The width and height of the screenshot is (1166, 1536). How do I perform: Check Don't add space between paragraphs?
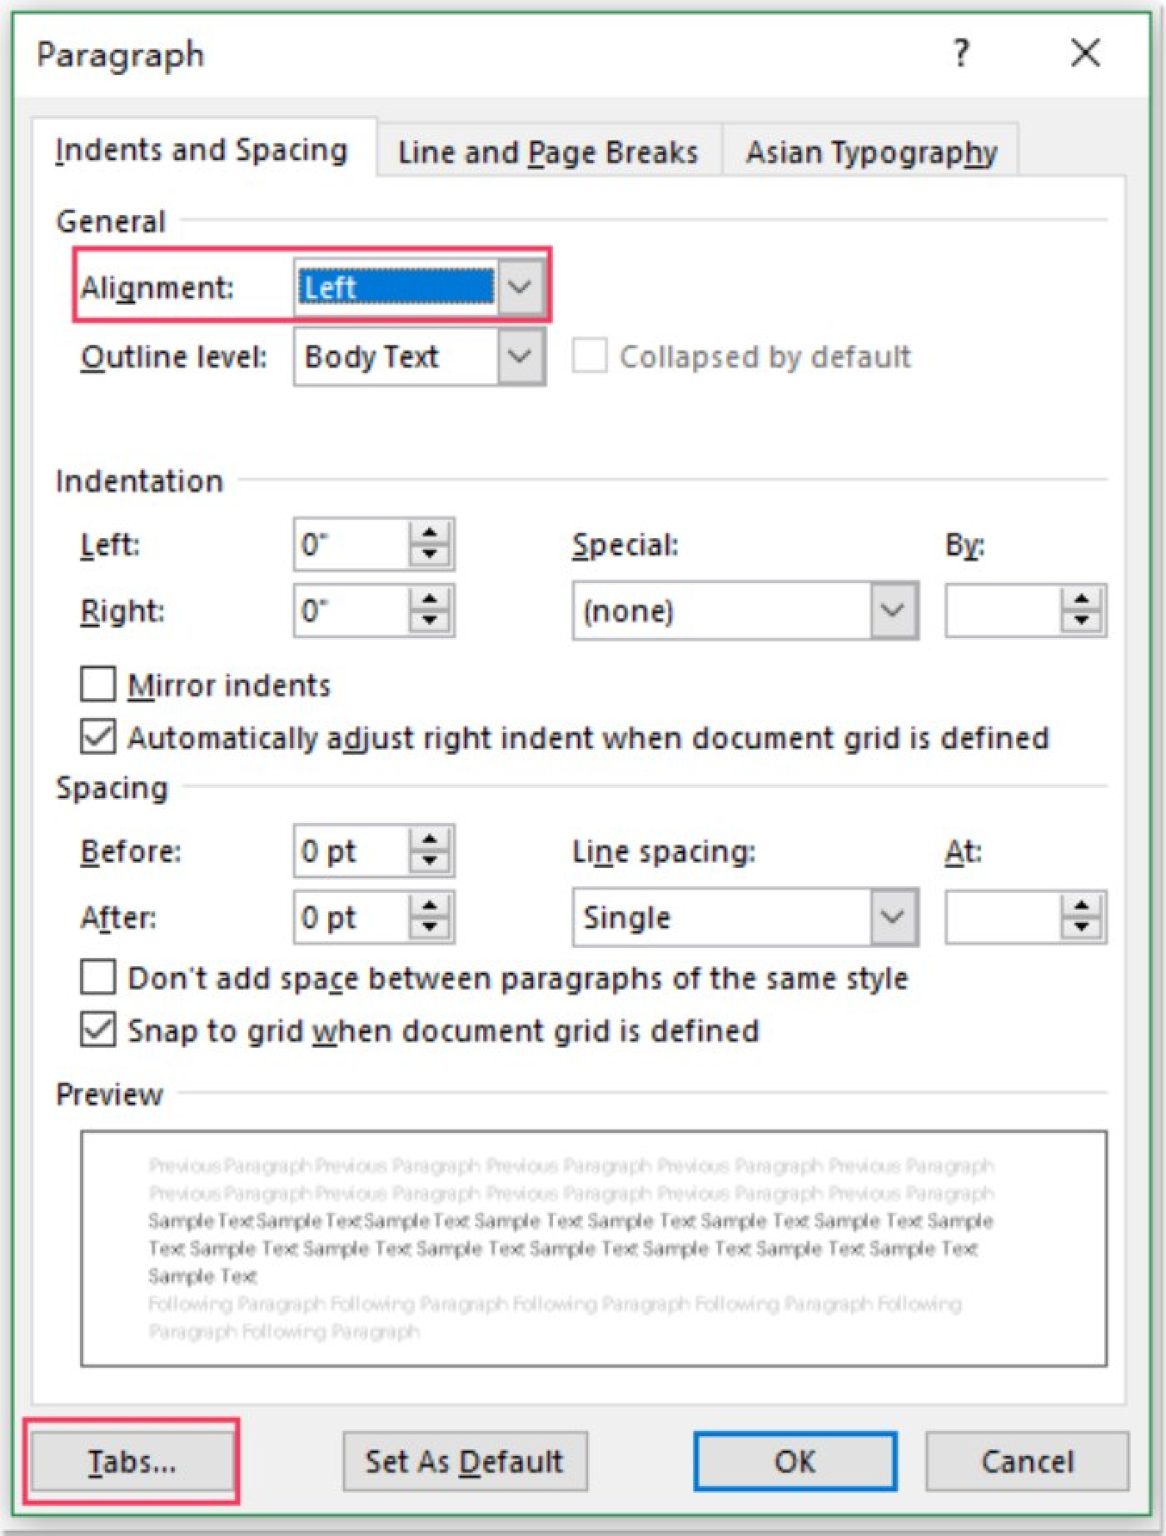click(98, 977)
